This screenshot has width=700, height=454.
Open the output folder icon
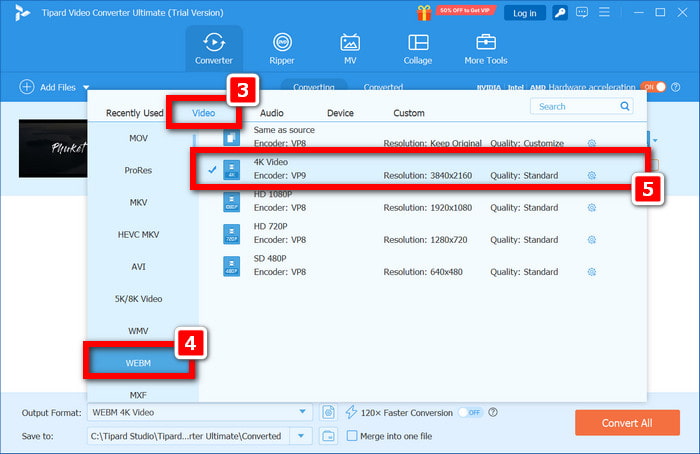328,436
